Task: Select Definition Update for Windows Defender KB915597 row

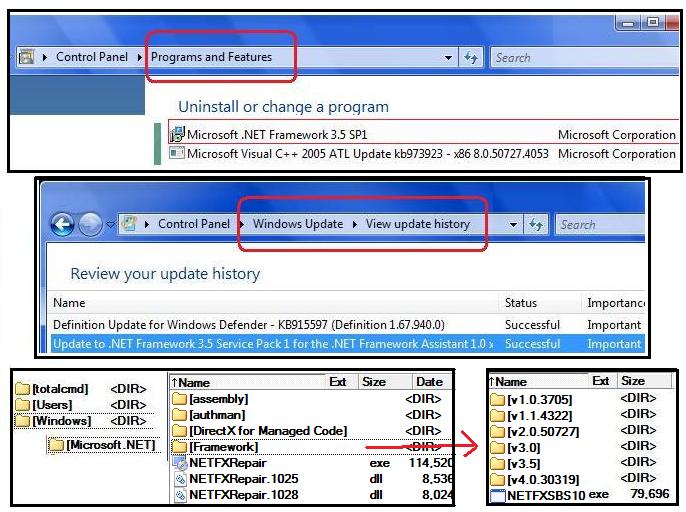Action: 346,325
